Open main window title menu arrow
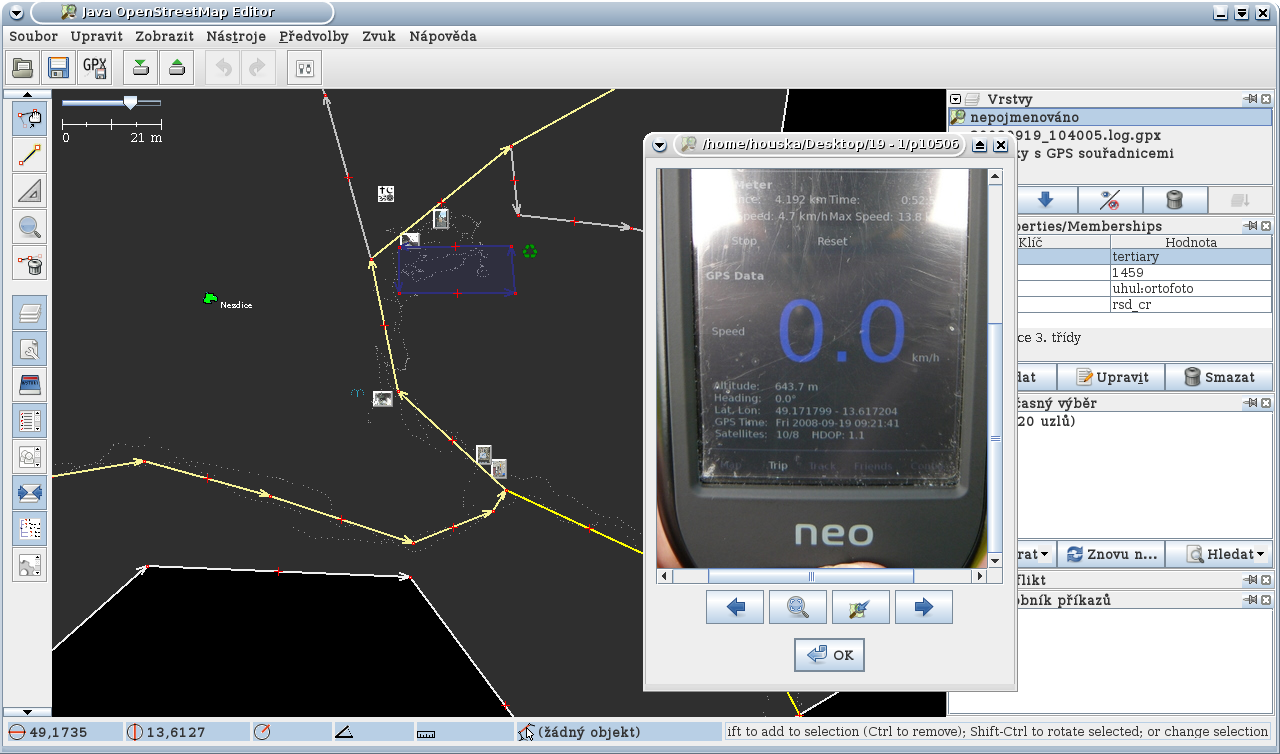This screenshot has height=754, width=1280. point(16,13)
